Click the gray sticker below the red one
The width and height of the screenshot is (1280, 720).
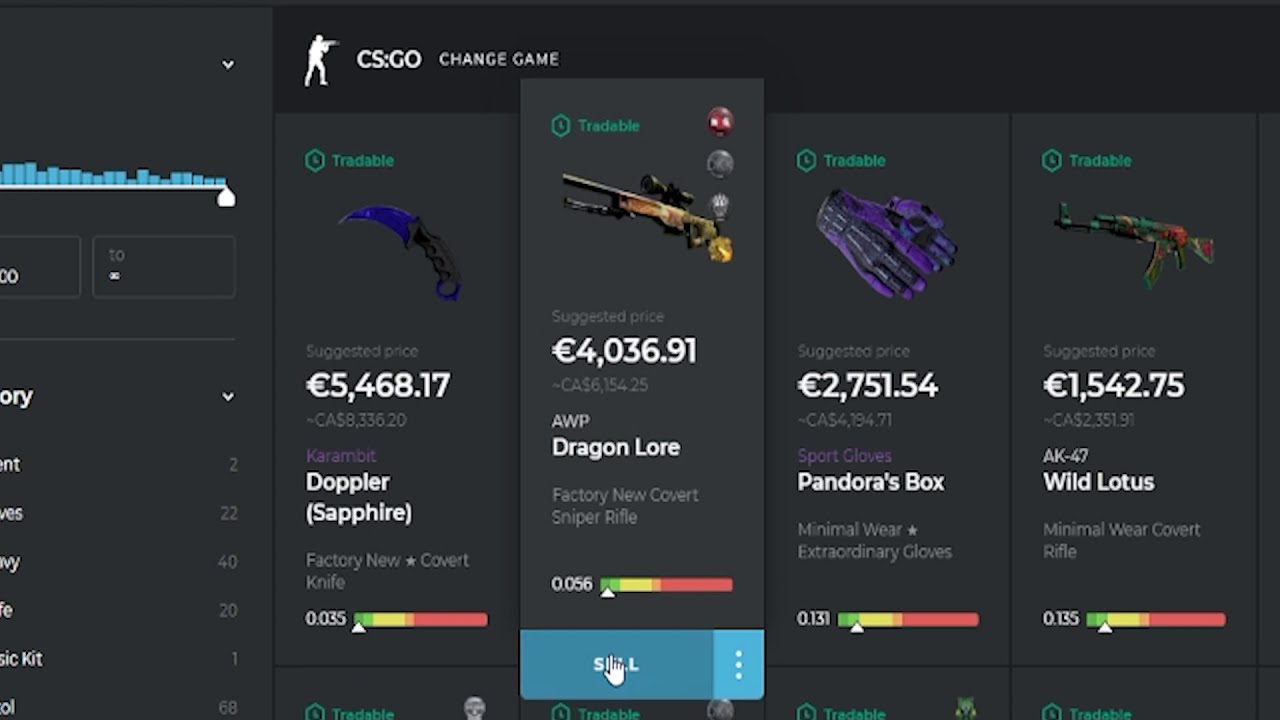point(720,163)
